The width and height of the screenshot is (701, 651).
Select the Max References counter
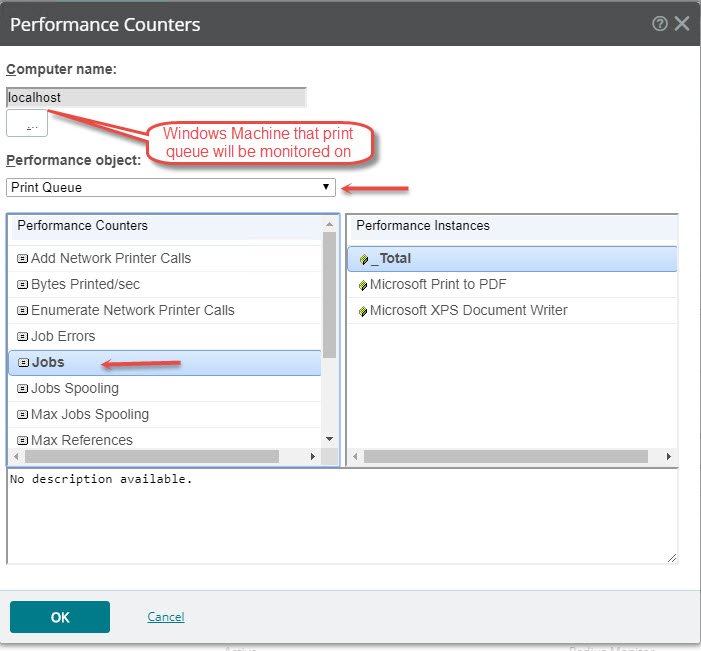[81, 440]
